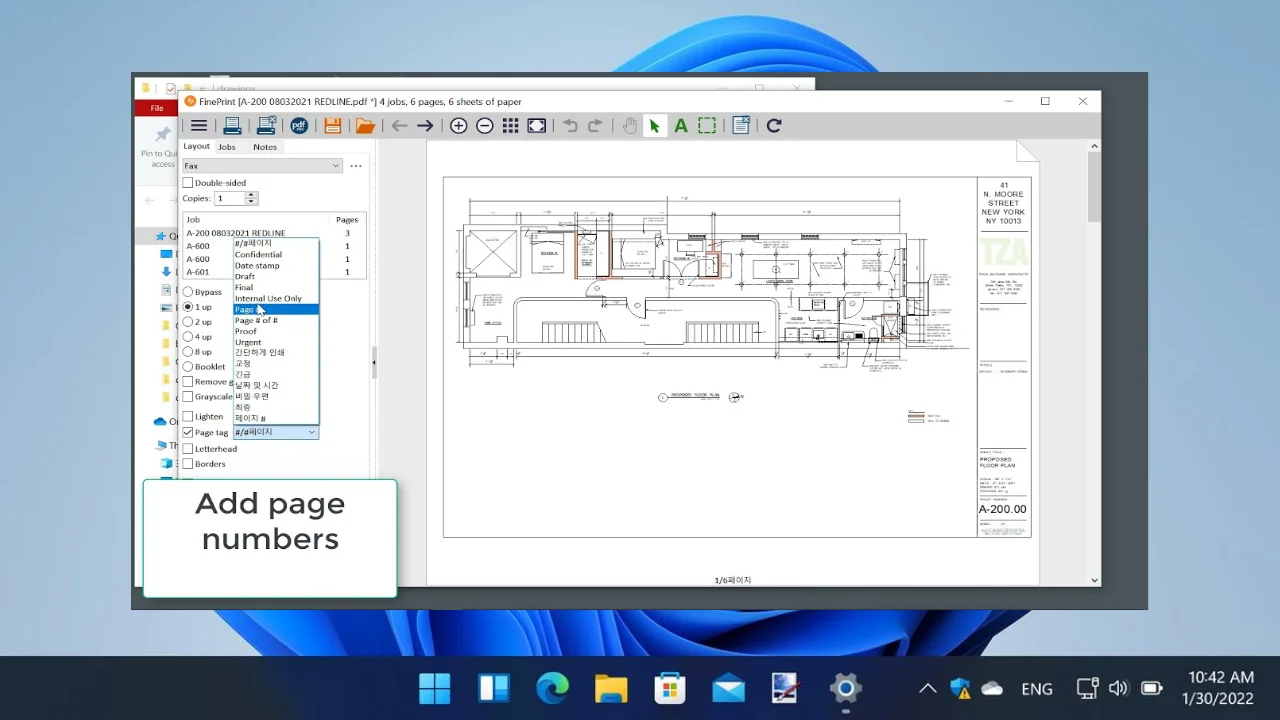The width and height of the screenshot is (1280, 720).
Task: Toggle the Double-sided checkbox
Action: 187,183
